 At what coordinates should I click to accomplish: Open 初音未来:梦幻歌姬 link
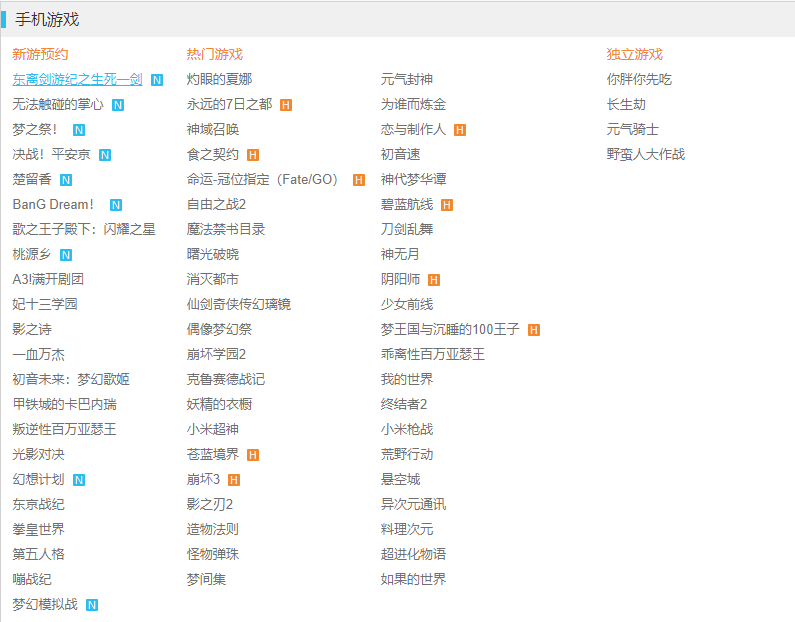(x=71, y=380)
